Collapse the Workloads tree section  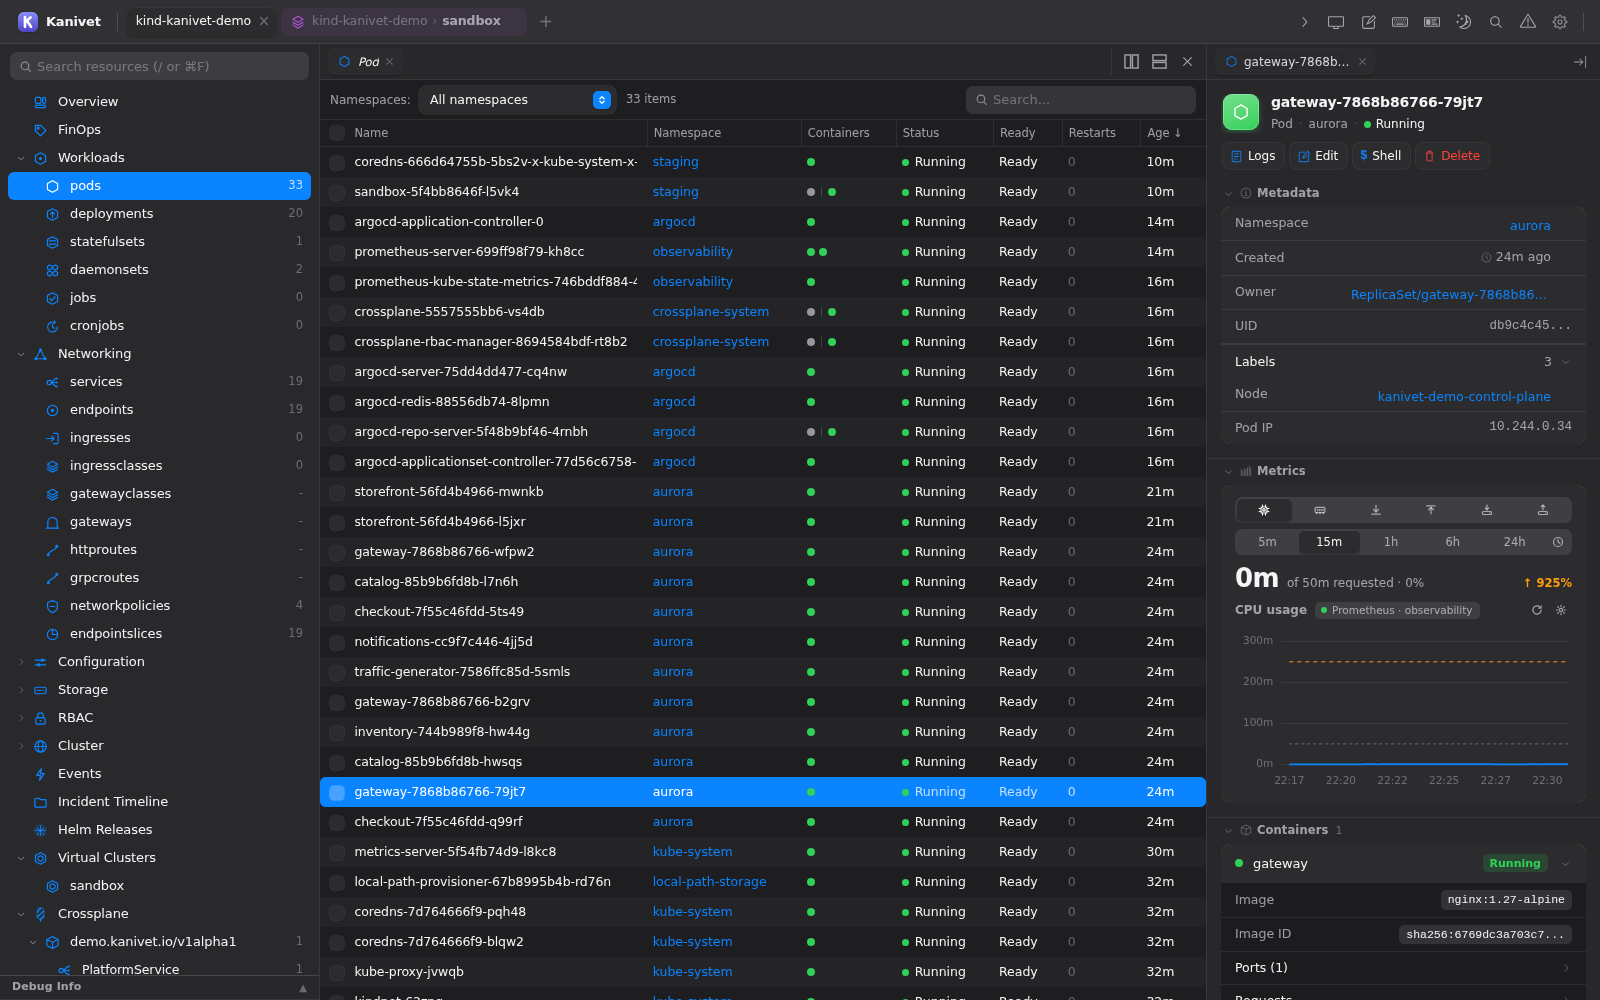(21, 158)
